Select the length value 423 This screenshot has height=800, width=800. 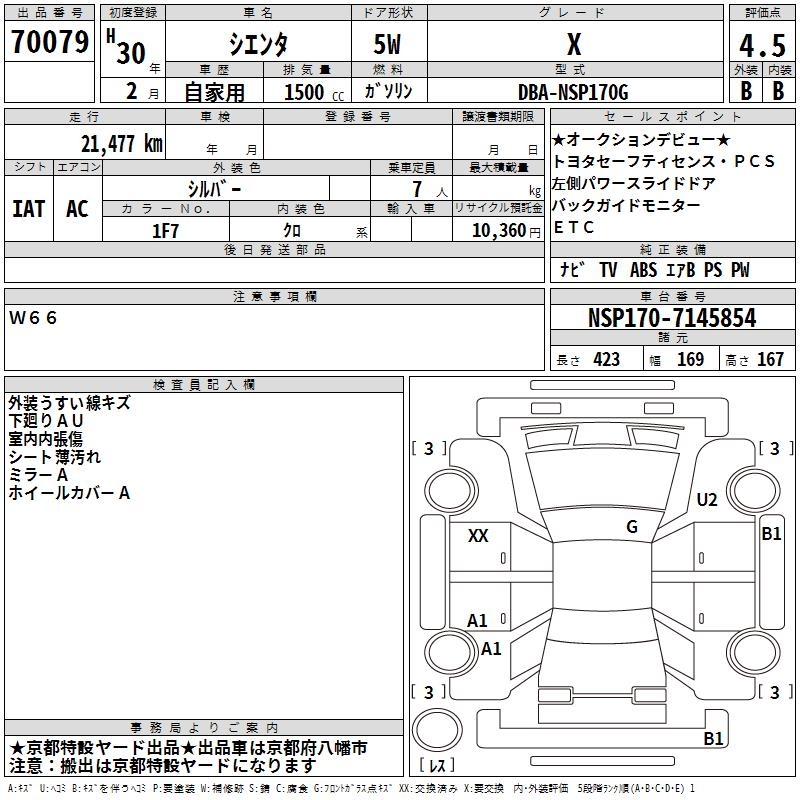pos(606,359)
